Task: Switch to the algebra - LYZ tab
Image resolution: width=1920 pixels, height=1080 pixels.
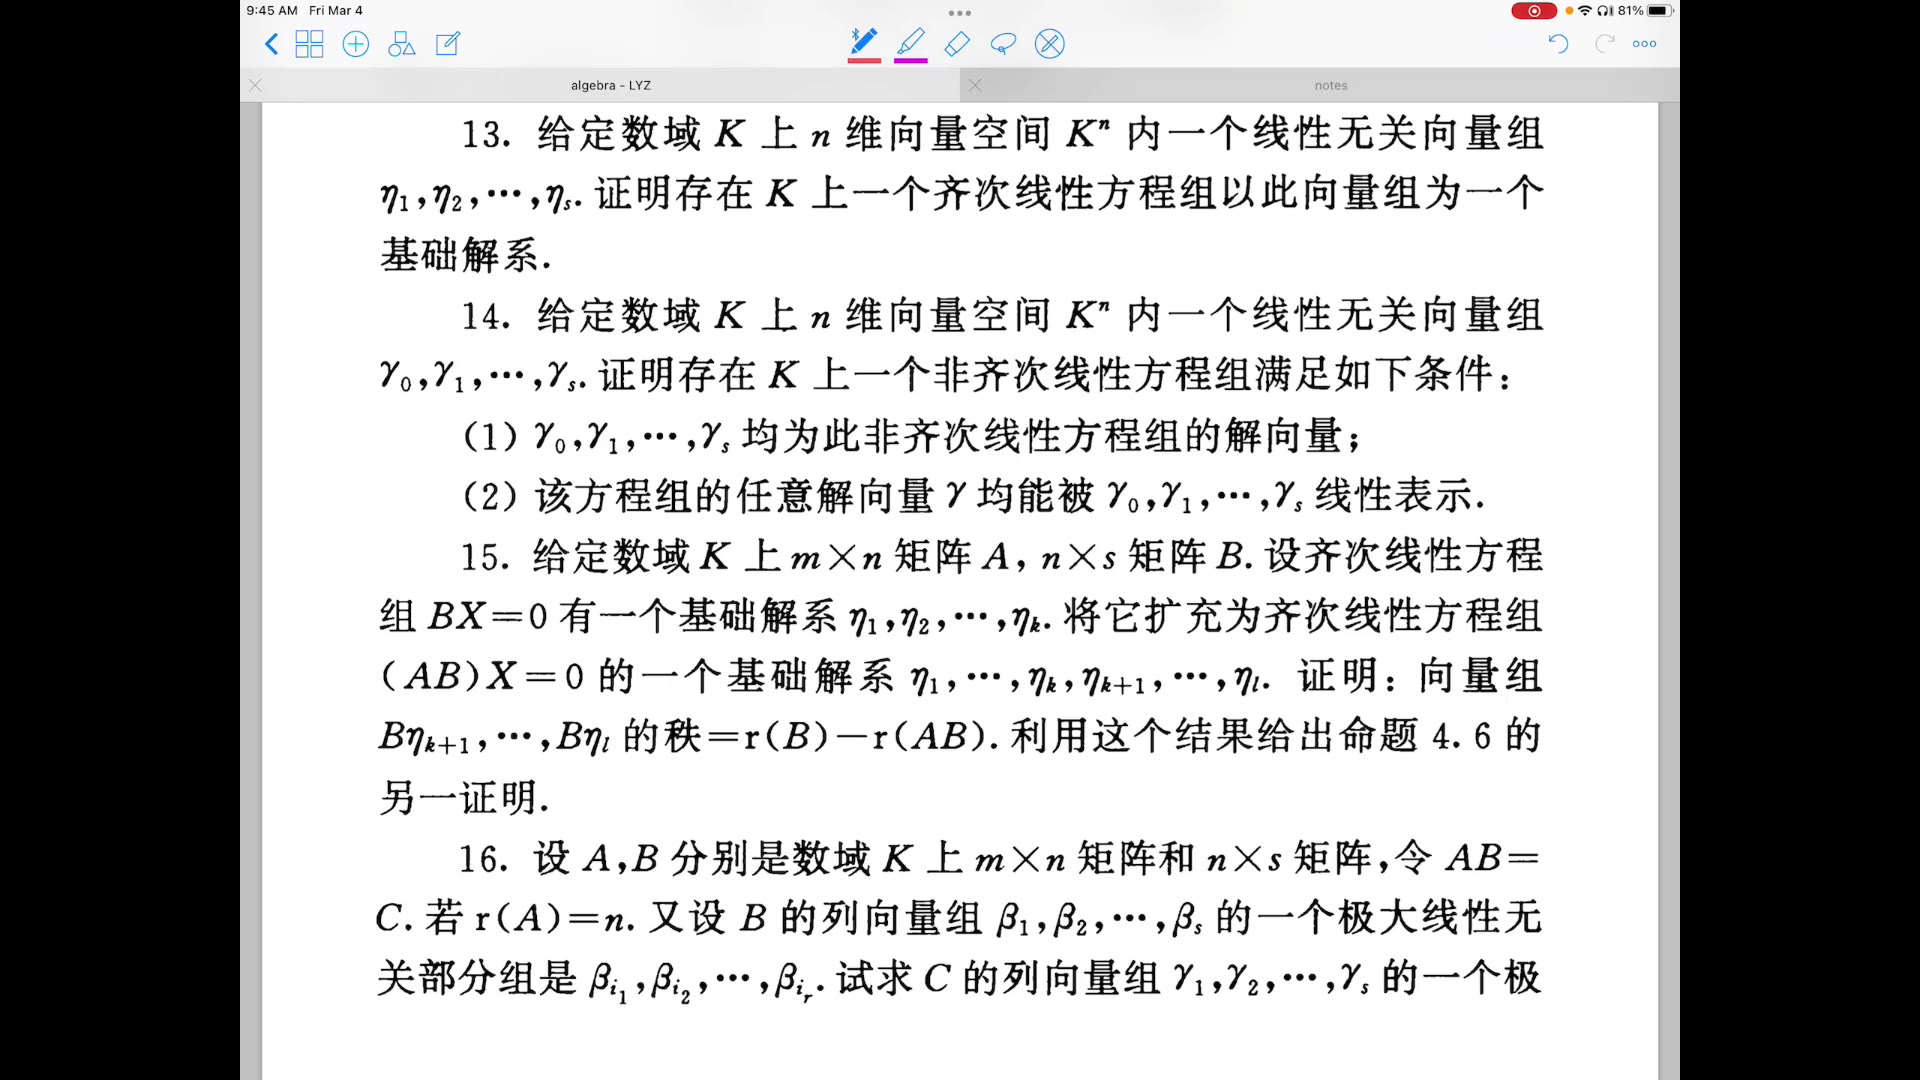Action: coord(611,85)
